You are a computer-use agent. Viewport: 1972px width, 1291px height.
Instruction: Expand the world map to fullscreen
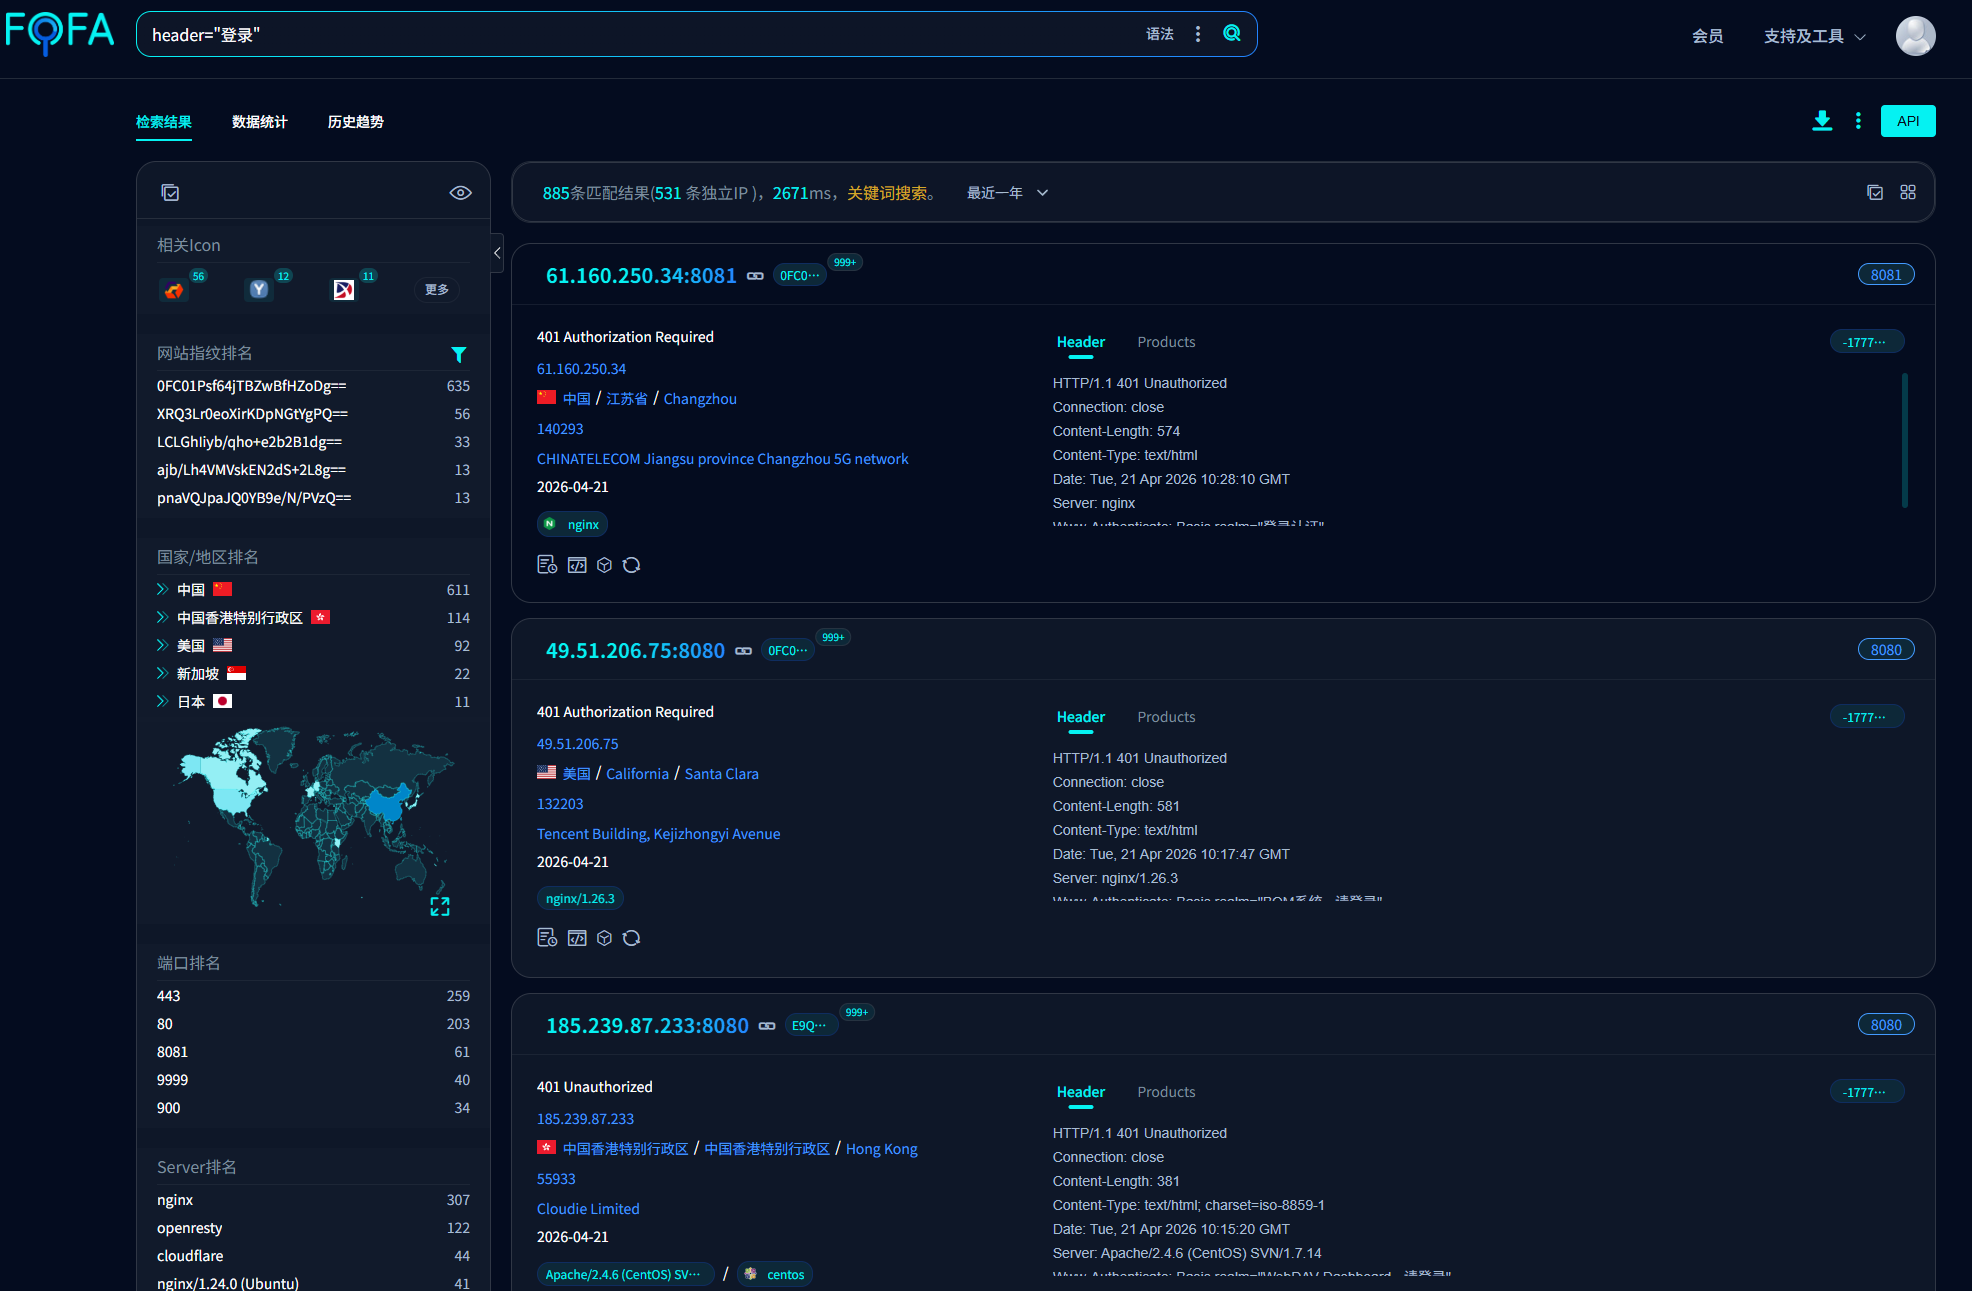pos(440,906)
